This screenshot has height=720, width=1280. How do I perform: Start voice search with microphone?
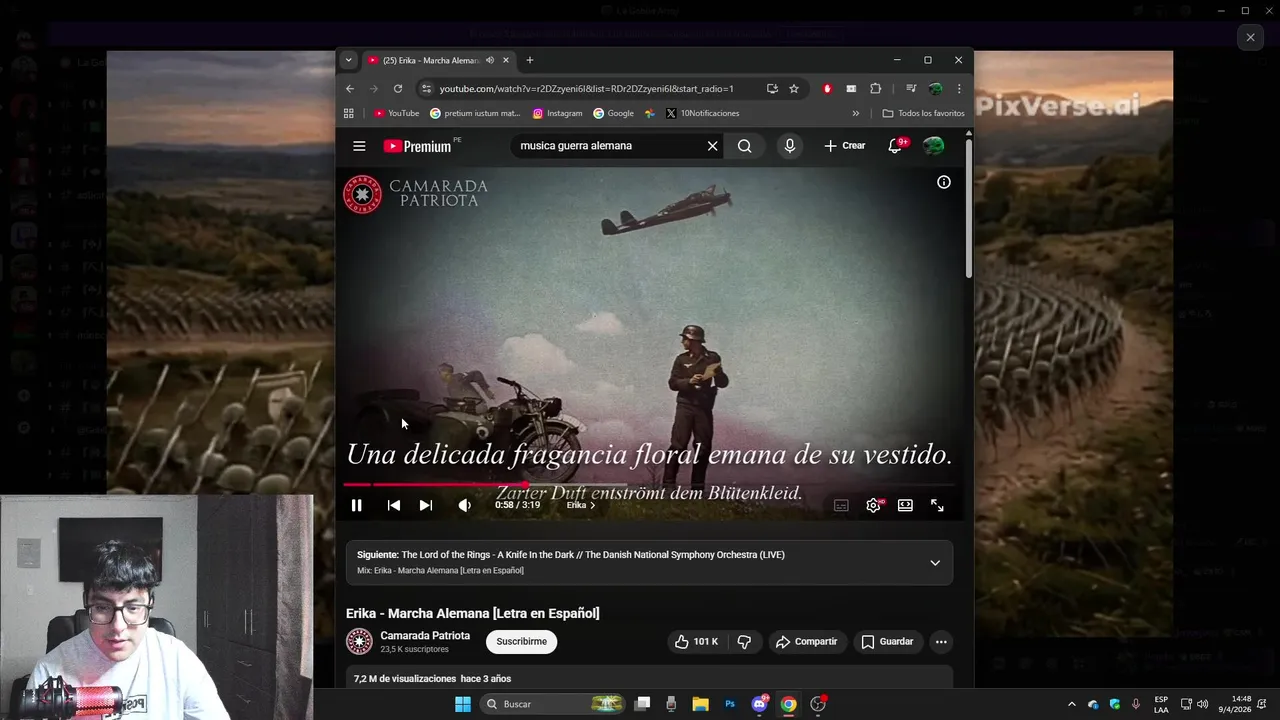[x=790, y=146]
